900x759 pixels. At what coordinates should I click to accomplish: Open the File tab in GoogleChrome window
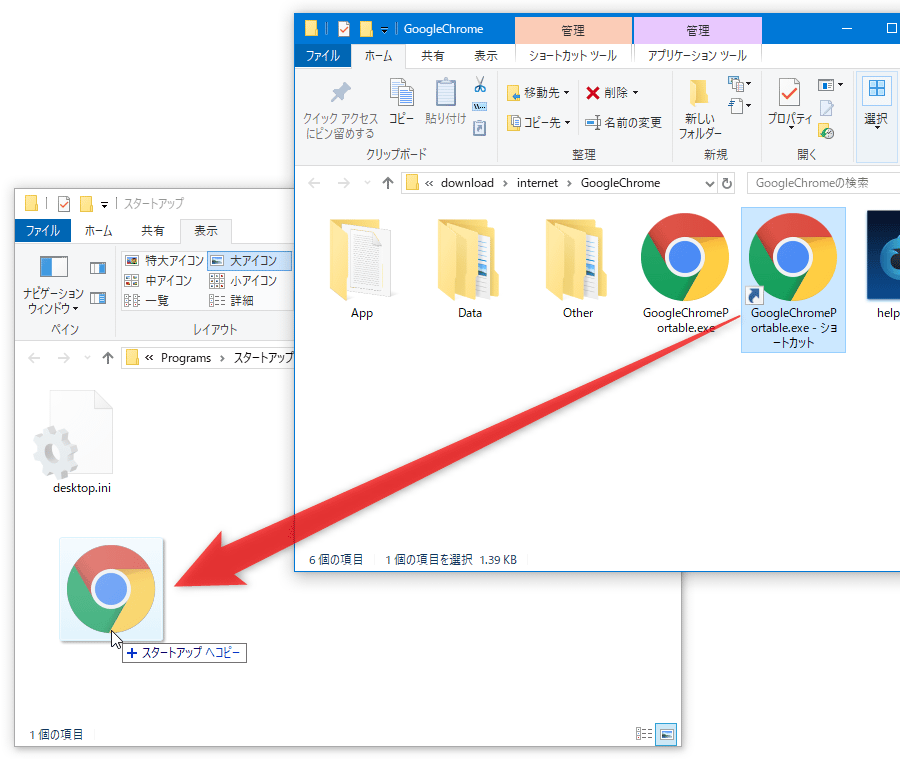pos(323,56)
